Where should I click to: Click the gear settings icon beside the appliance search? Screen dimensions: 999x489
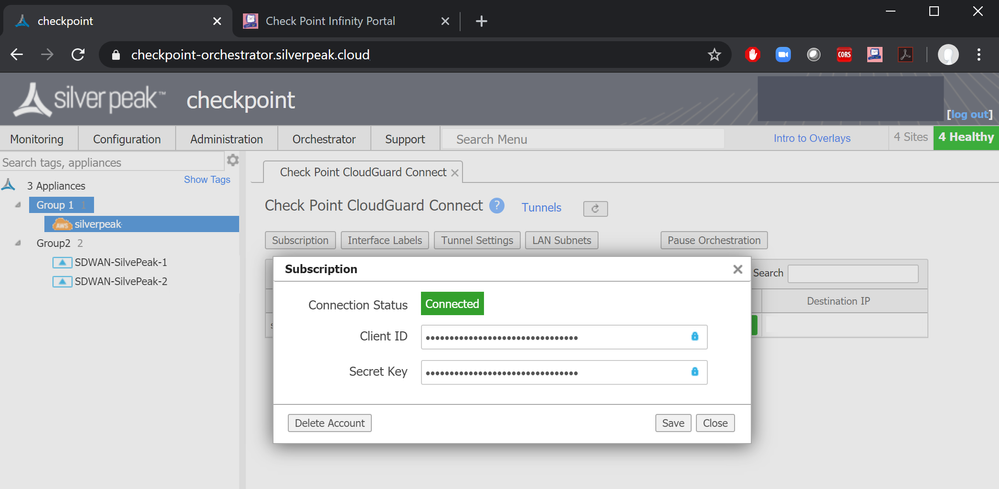click(233, 161)
